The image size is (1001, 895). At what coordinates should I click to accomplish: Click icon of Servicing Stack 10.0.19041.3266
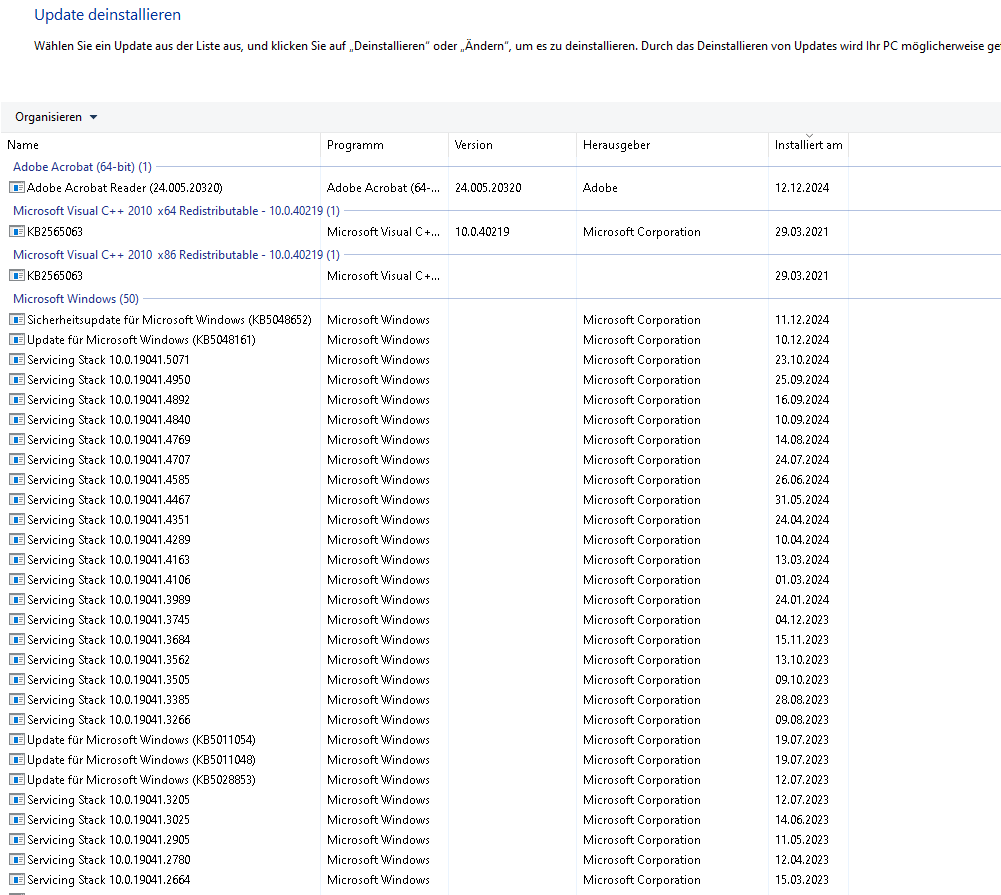click(17, 719)
